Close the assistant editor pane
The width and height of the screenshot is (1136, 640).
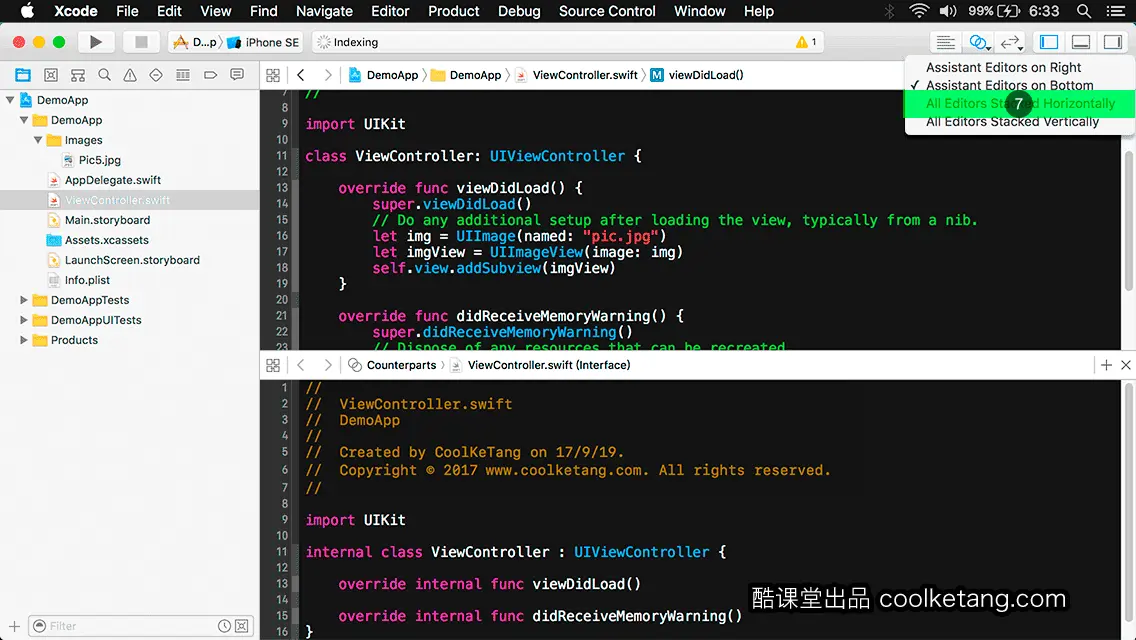pyautogui.click(x=1126, y=365)
